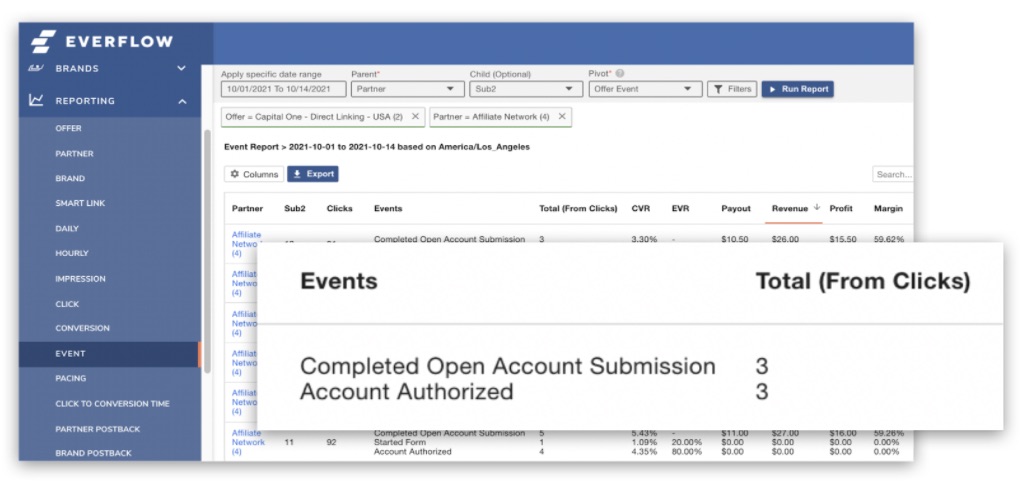
Task: Open the Parent dropdown set to Partner
Action: (408, 89)
